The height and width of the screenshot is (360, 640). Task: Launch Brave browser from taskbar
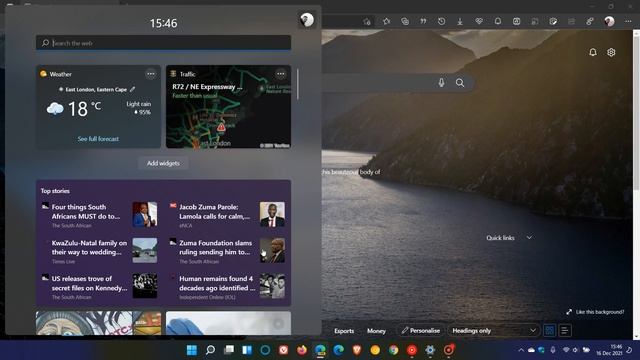(x=357, y=350)
